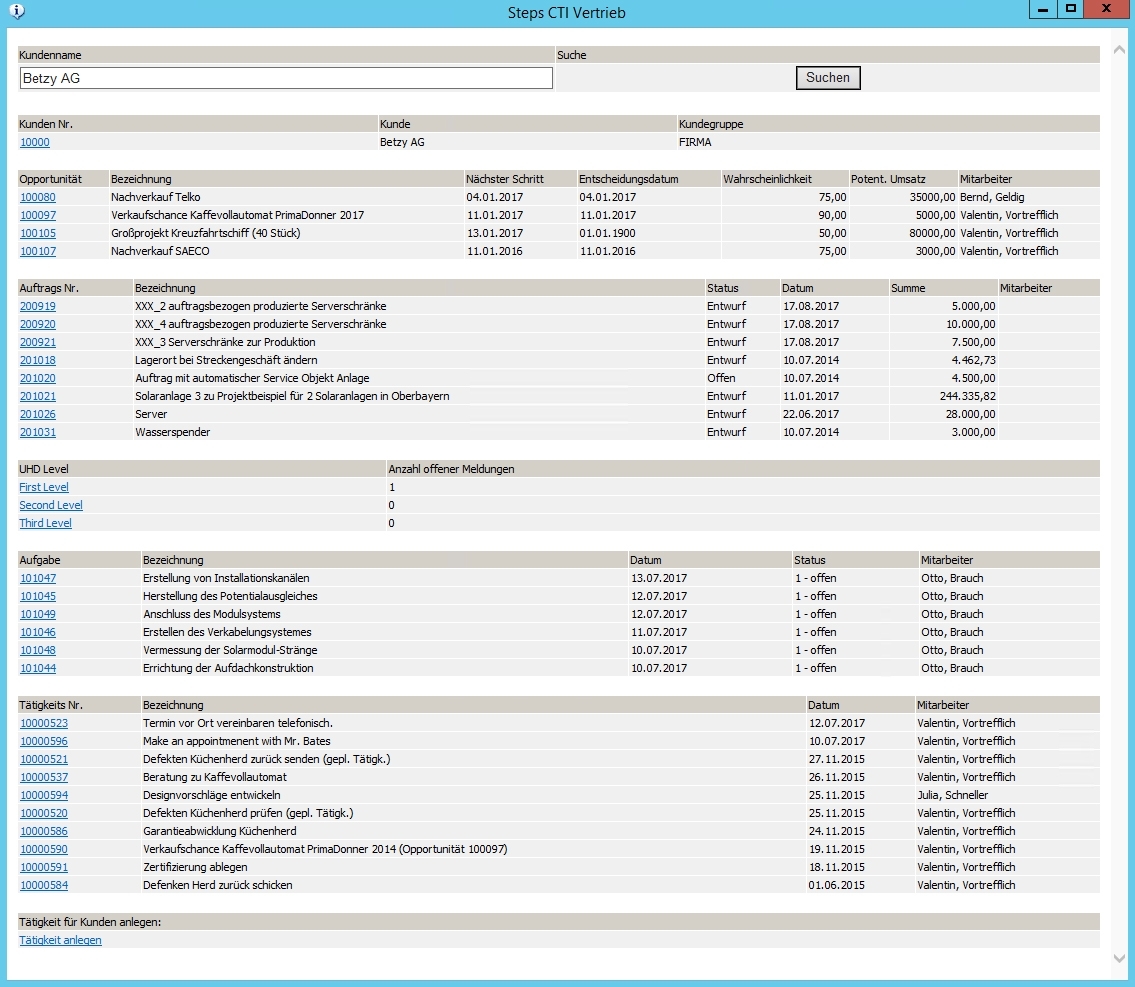
Task: Click 'Make an appointmenent with Mr. Bates'
Action: pos(237,742)
